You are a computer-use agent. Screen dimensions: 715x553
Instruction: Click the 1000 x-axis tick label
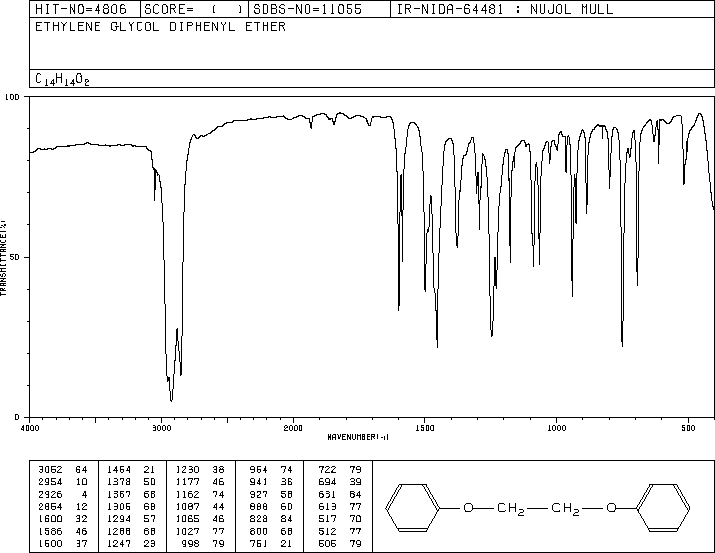click(x=557, y=428)
